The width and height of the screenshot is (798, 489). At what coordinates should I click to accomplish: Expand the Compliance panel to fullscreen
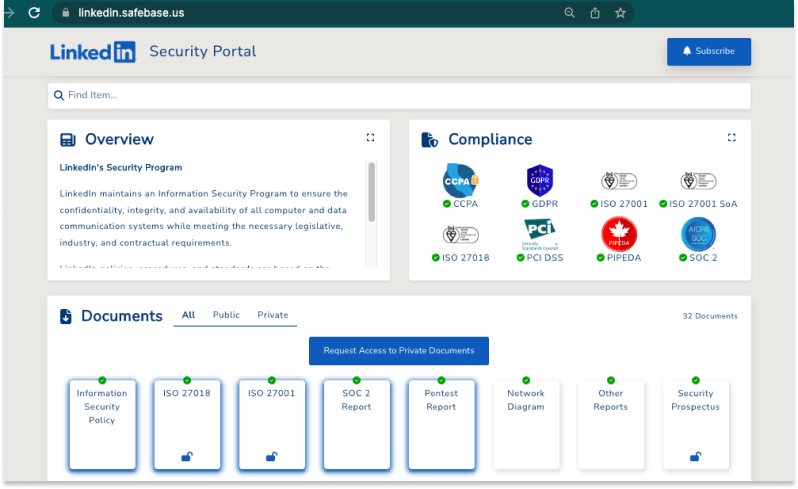[x=732, y=137]
